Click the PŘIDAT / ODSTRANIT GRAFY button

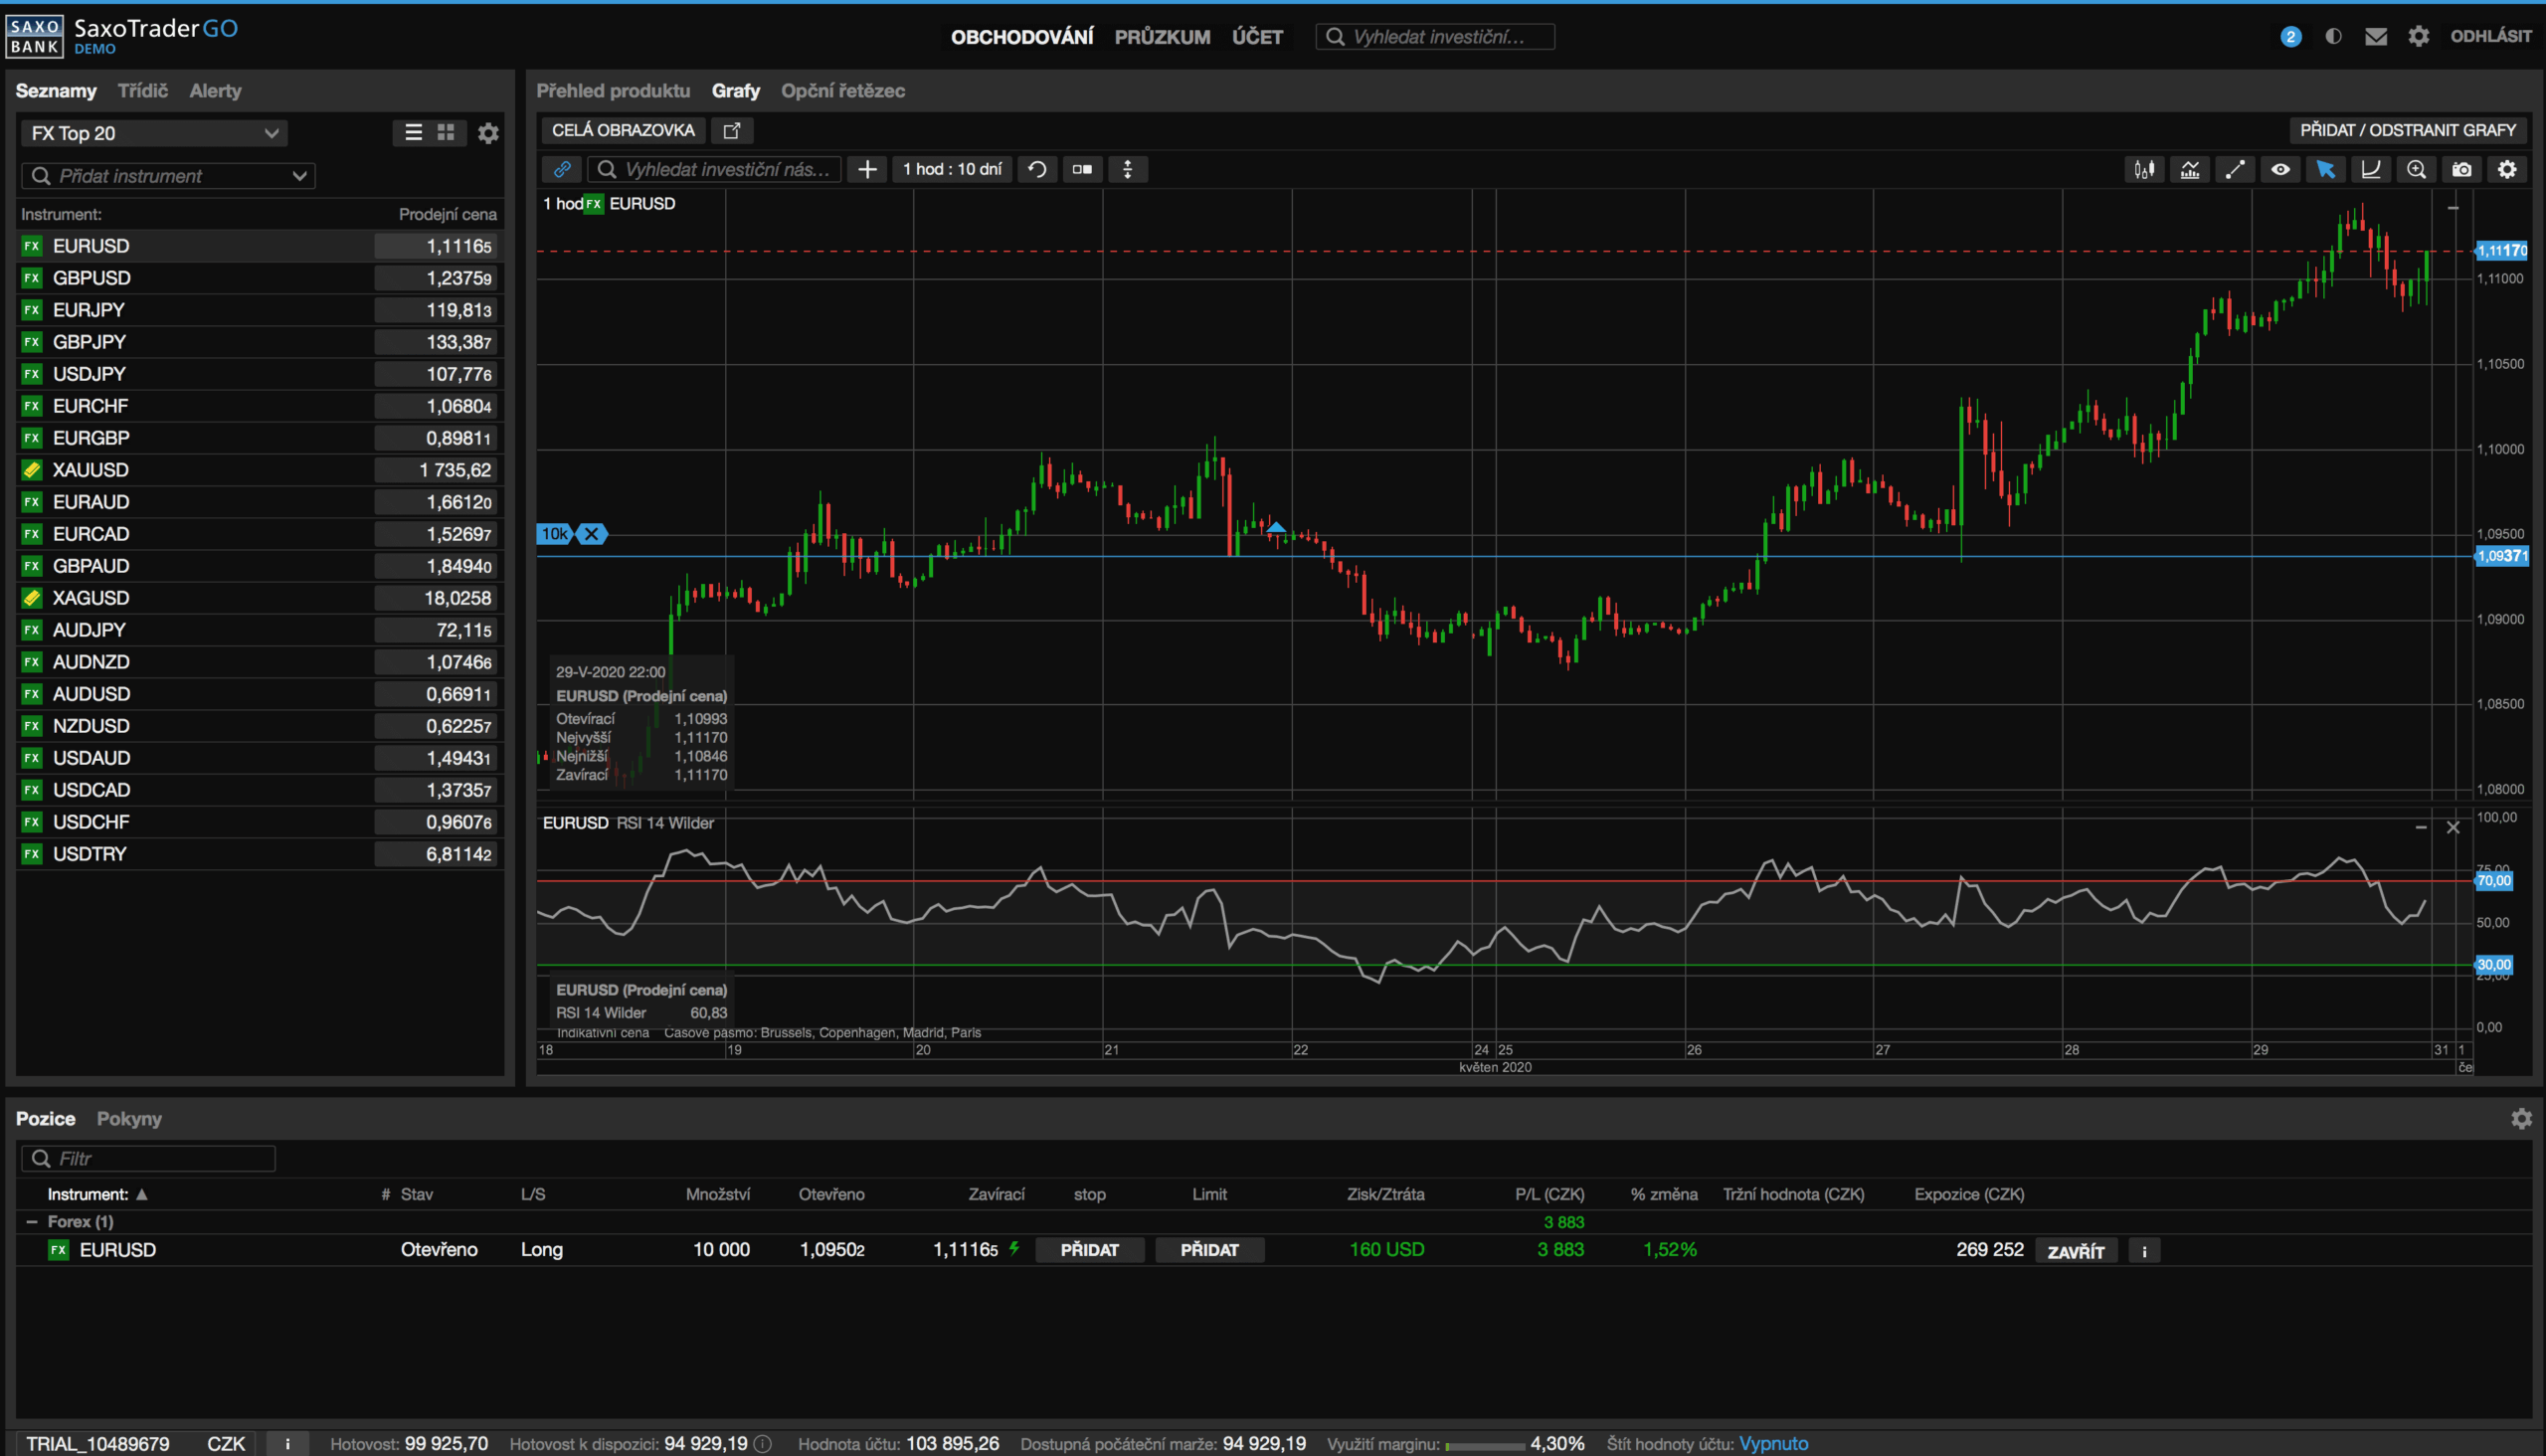(2407, 130)
